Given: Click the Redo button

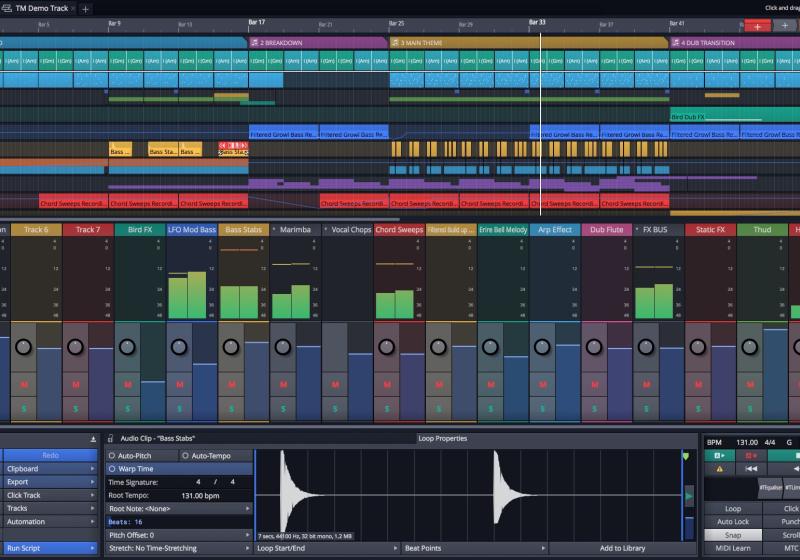Looking at the screenshot, I should coord(50,455).
